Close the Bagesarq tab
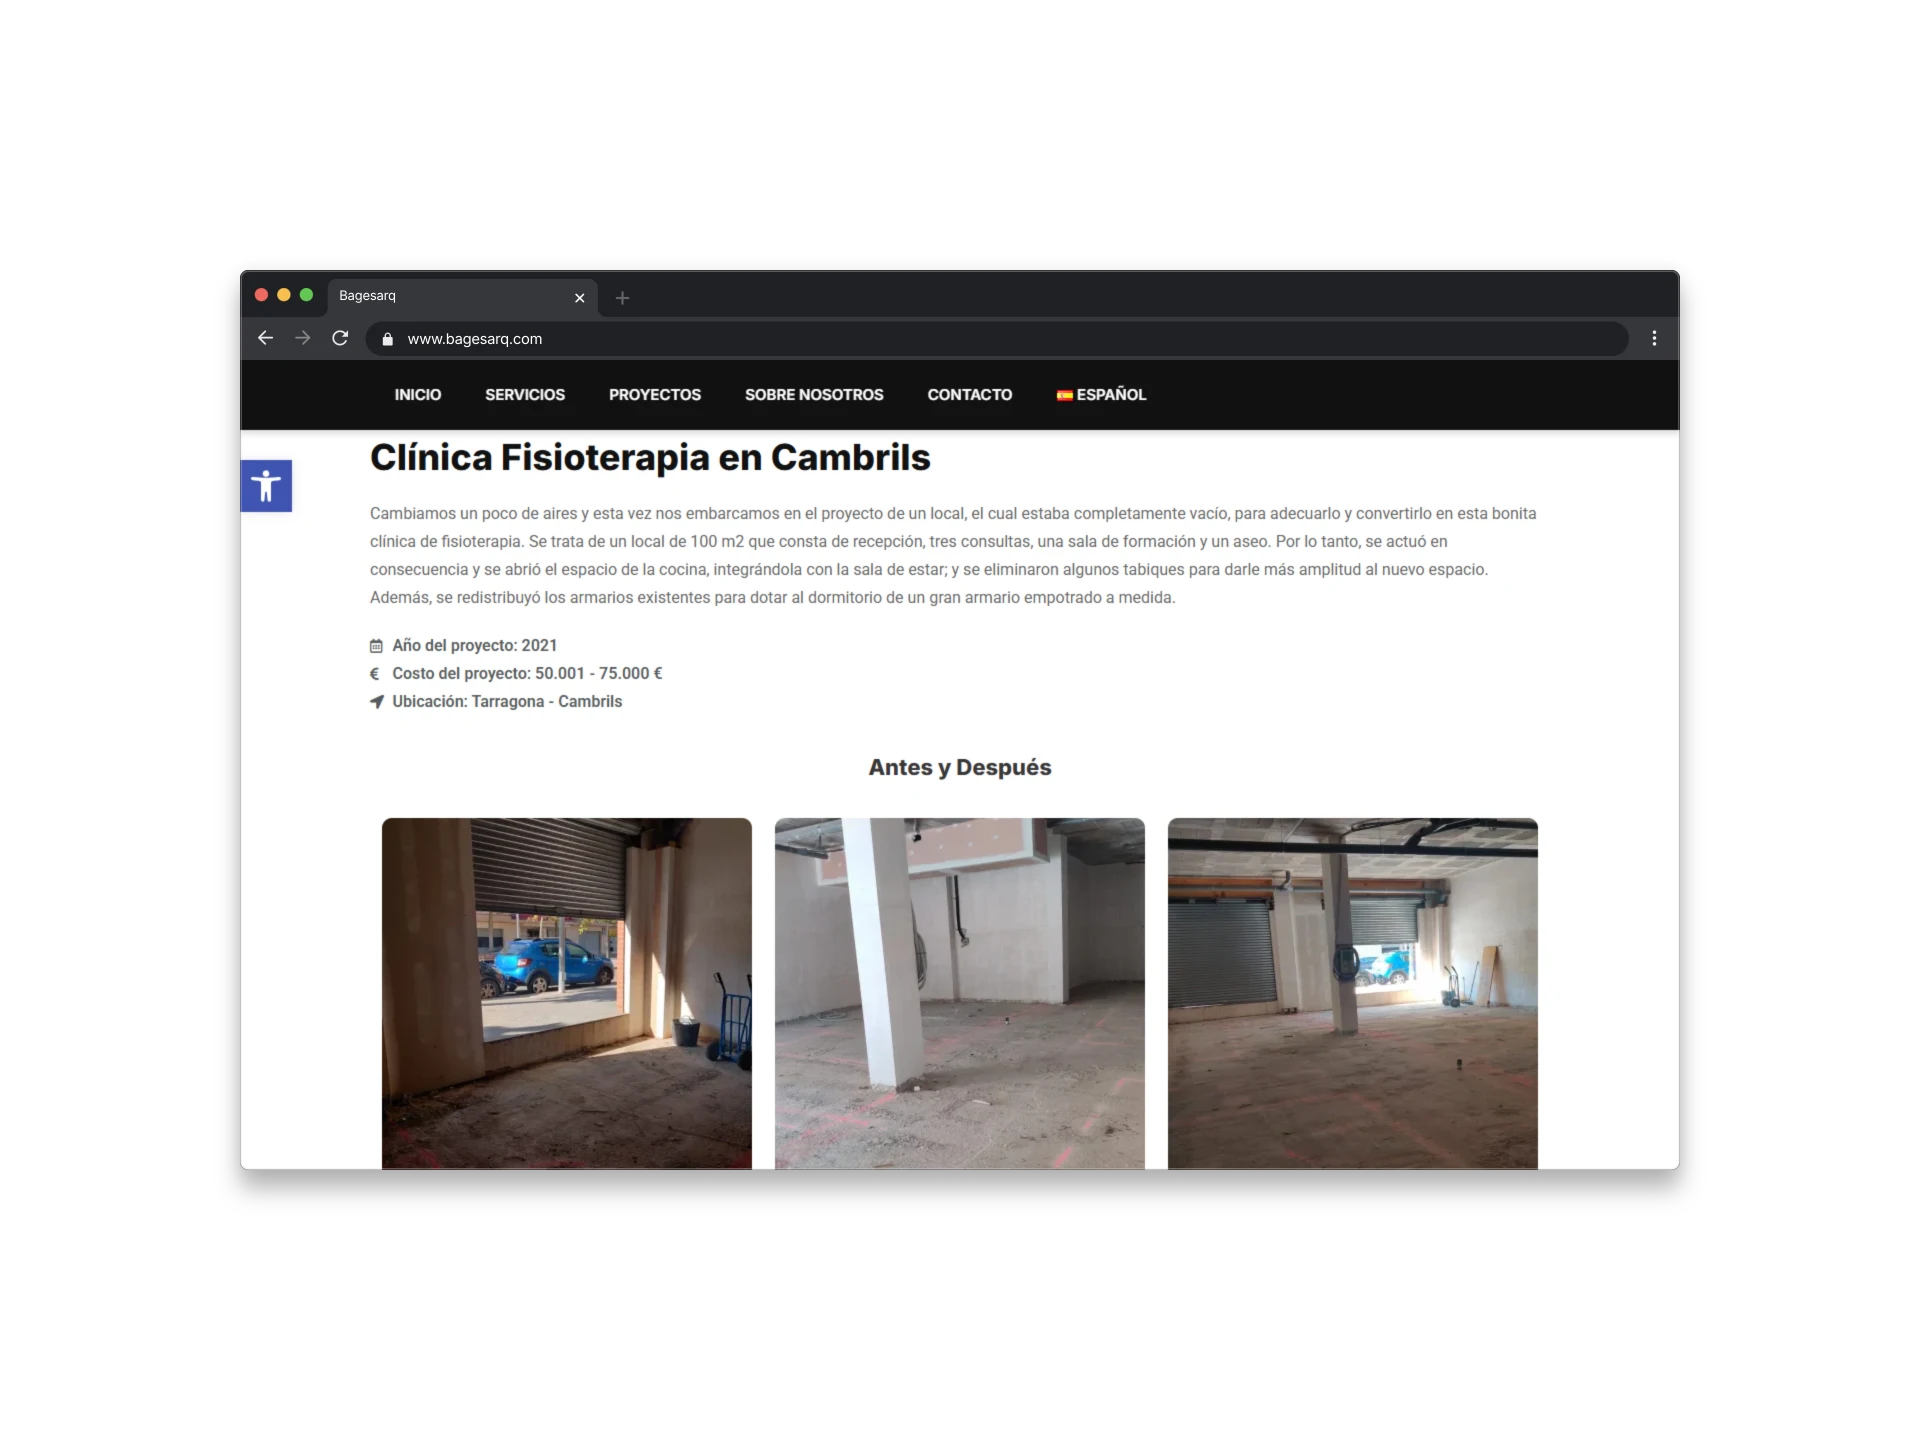The height and width of the screenshot is (1440, 1920). [579, 298]
